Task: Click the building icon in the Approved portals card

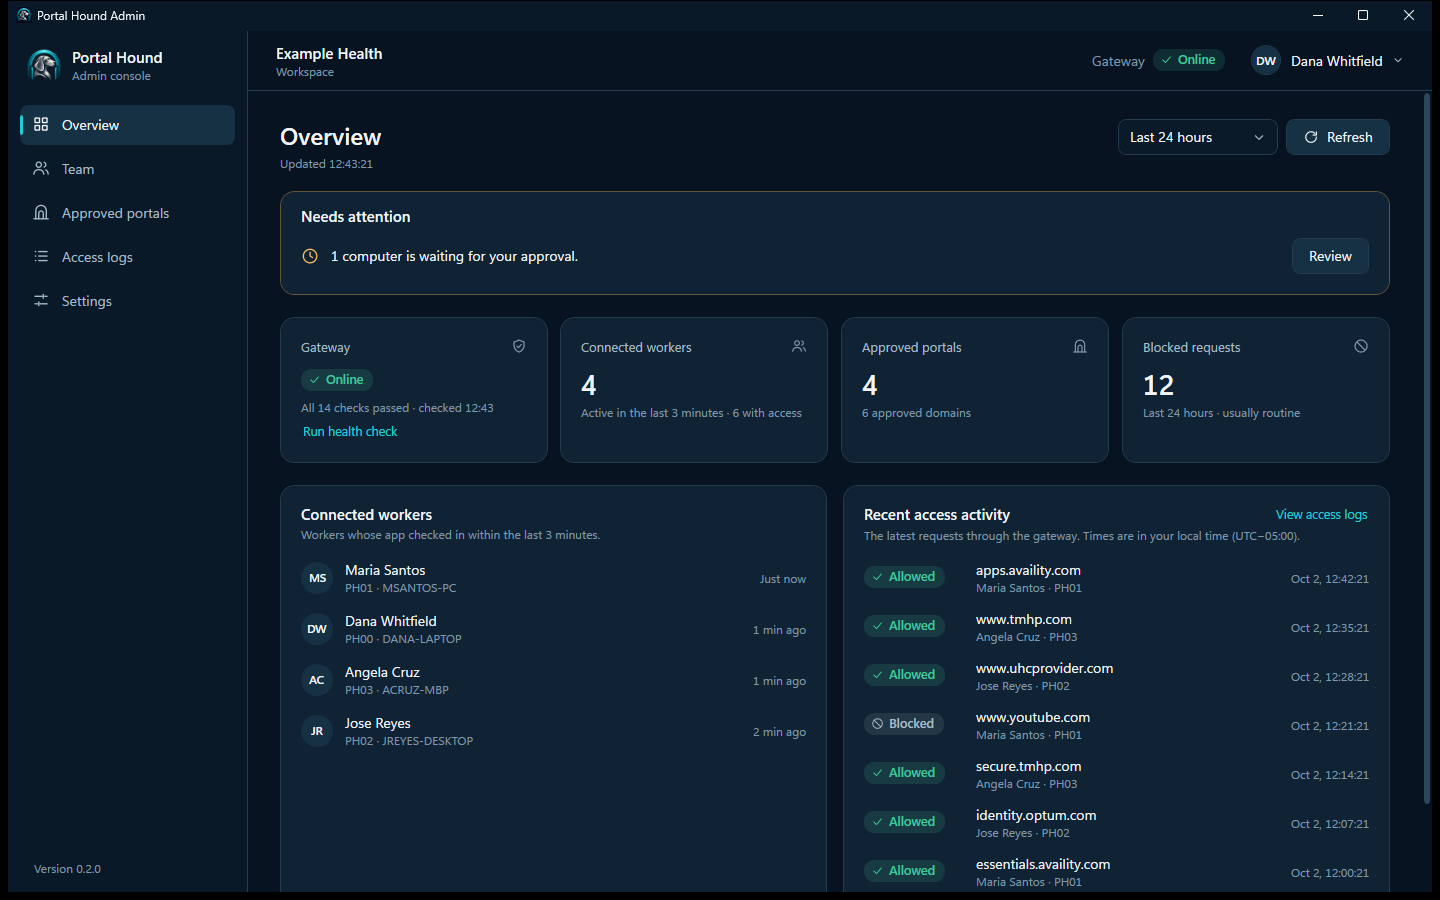Action: pyautogui.click(x=1080, y=346)
